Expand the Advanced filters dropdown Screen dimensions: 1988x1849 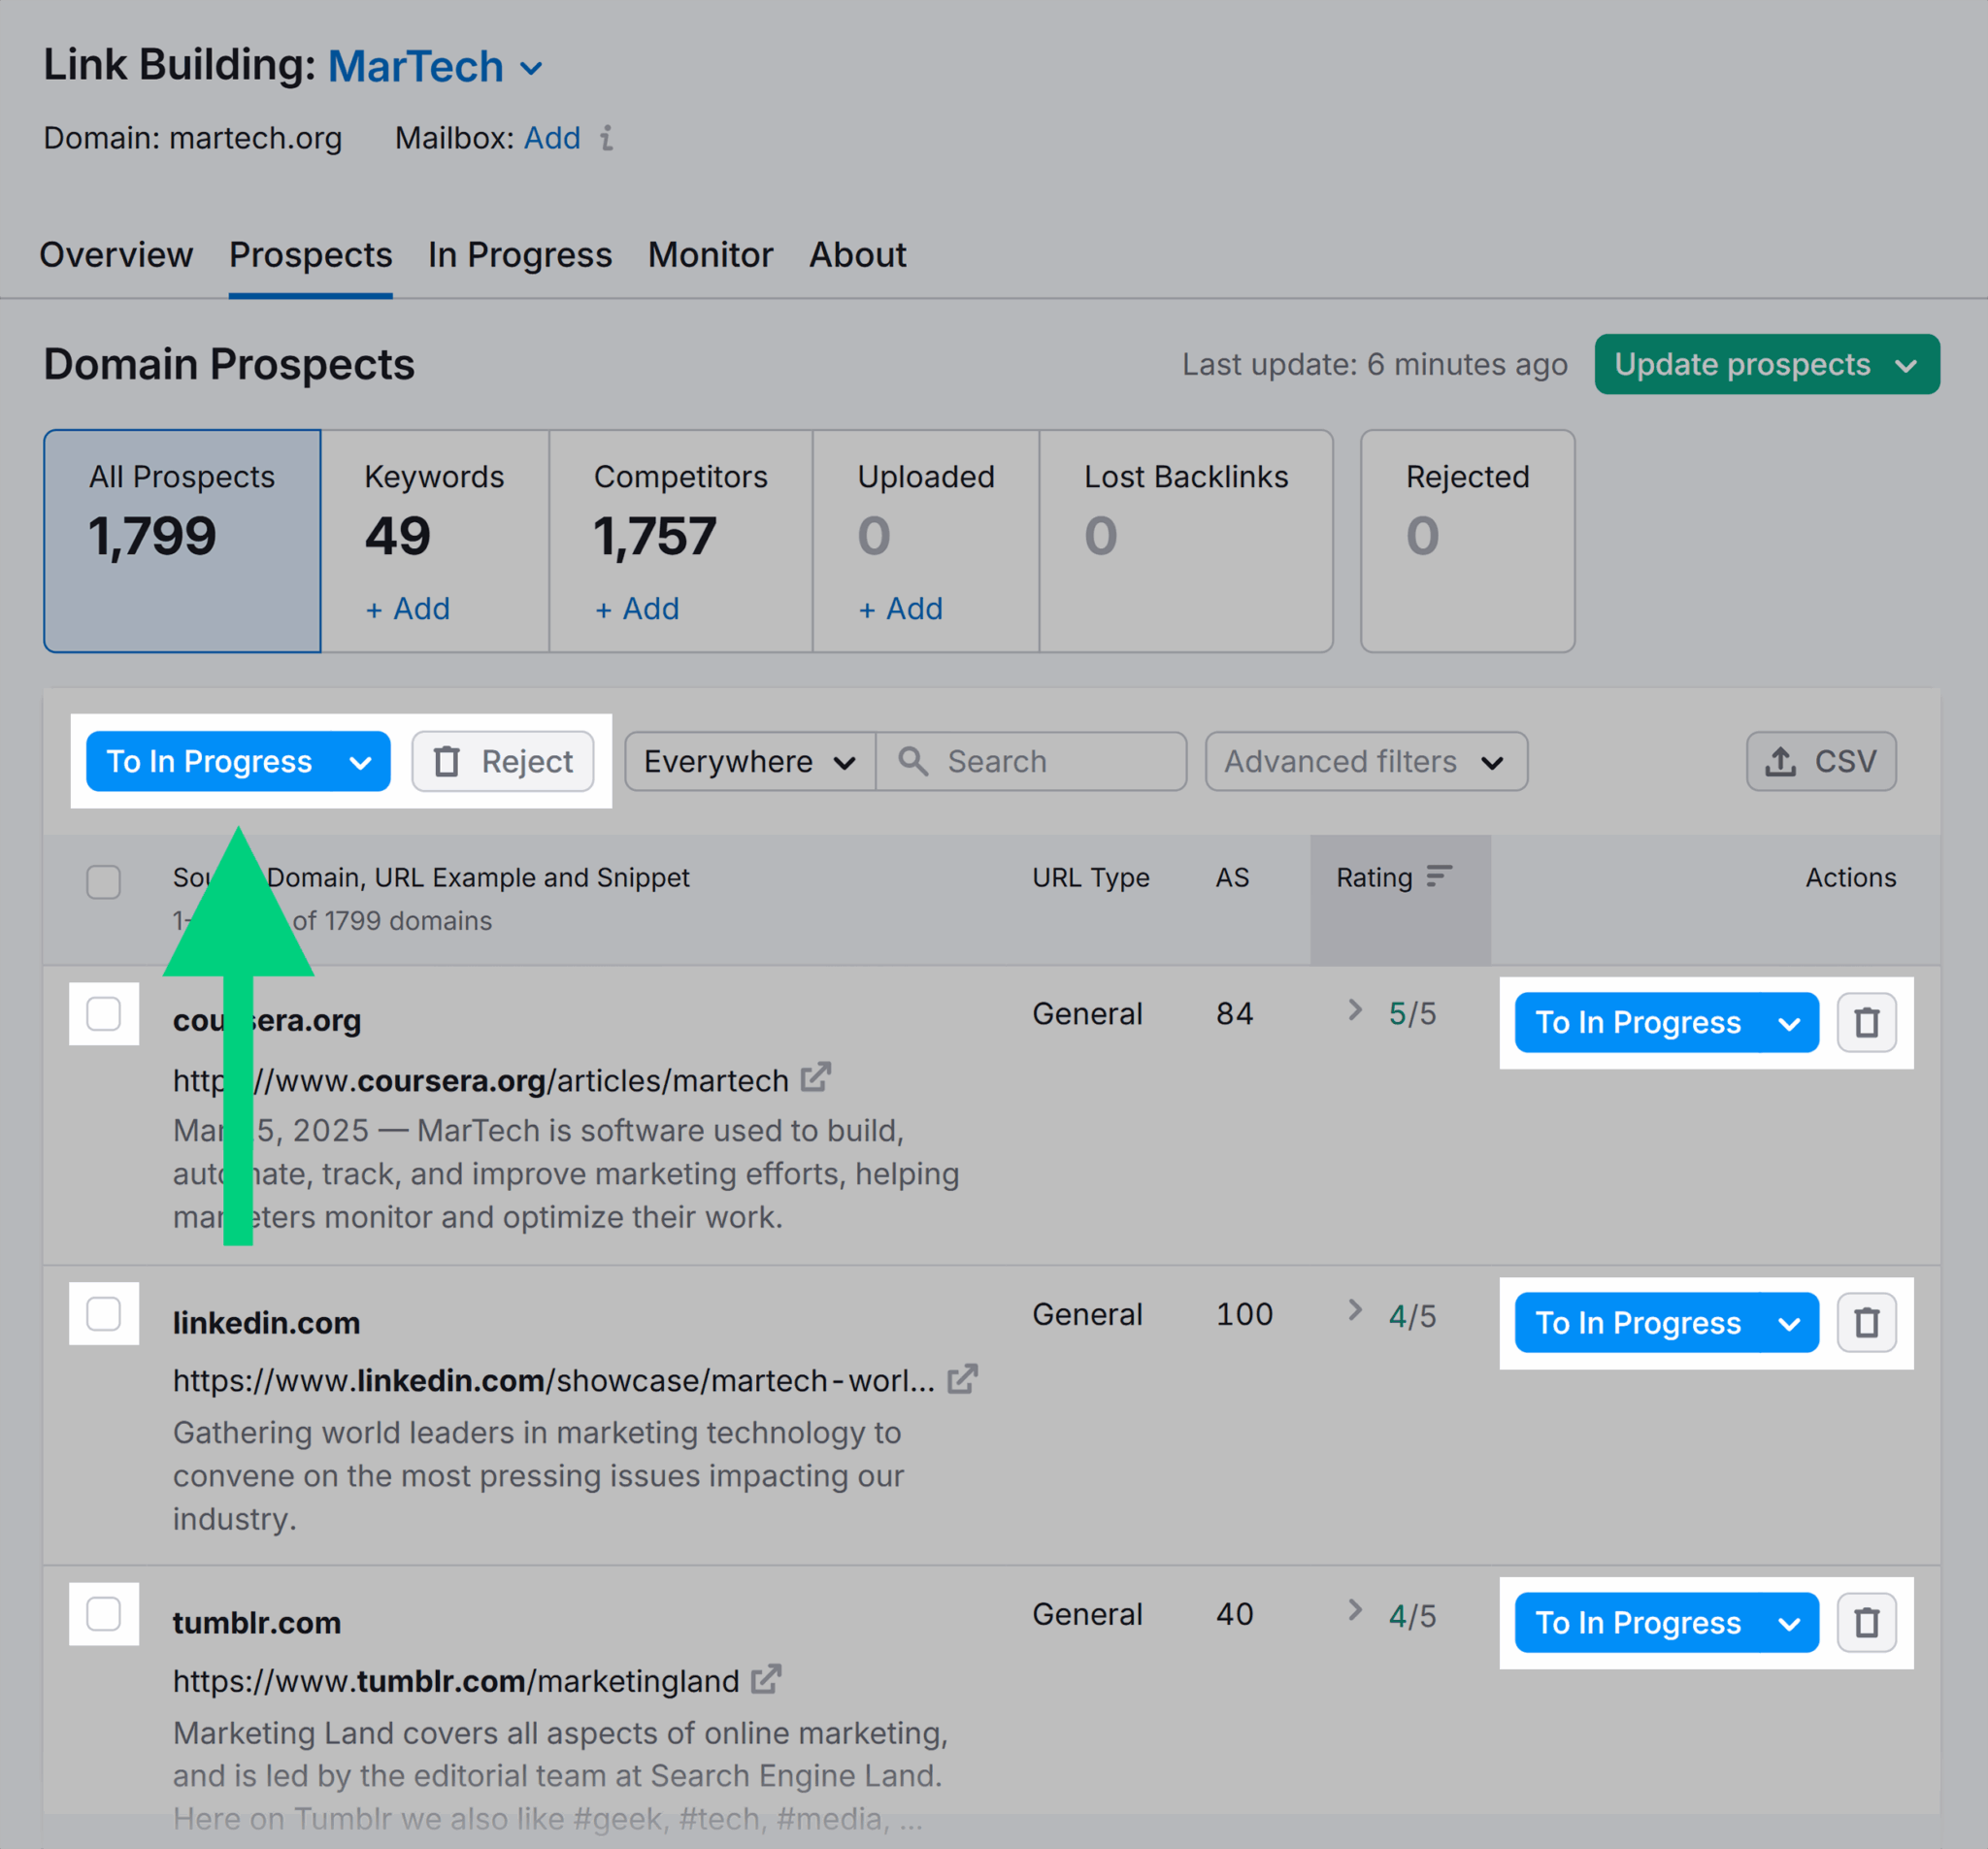click(1365, 761)
